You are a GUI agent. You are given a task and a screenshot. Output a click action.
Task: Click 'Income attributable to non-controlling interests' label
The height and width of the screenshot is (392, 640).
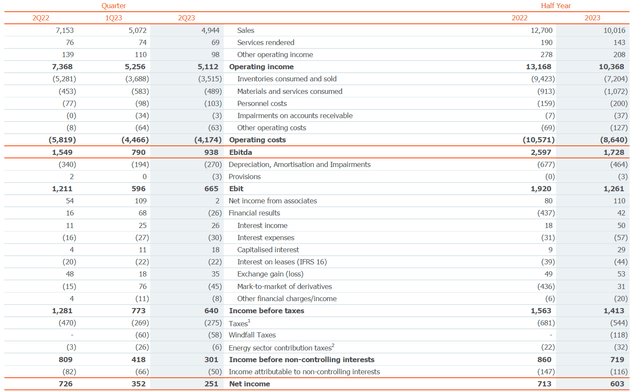click(304, 372)
